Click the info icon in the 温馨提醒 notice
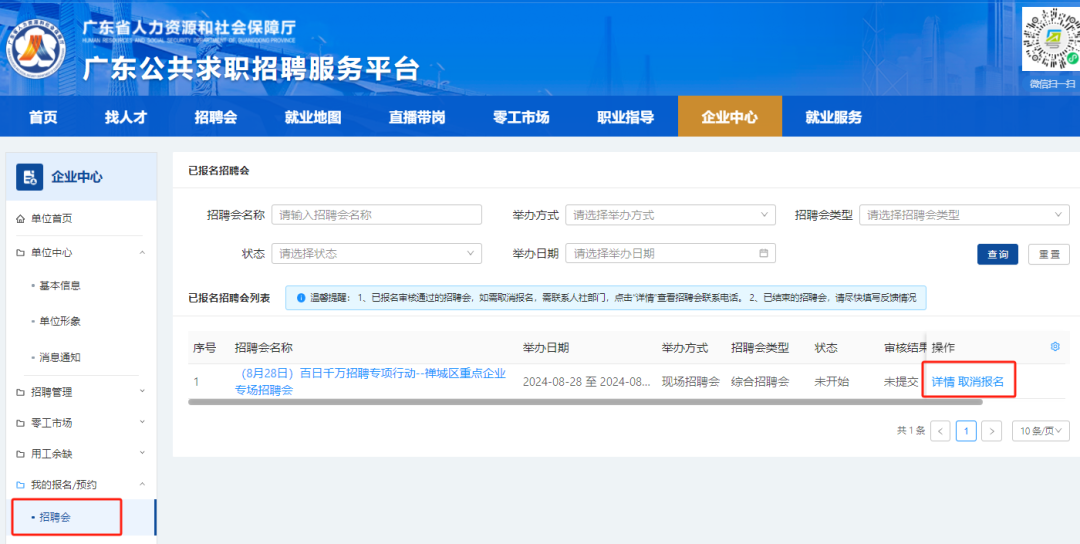Screen dimensions: 1080x544 click(301, 298)
